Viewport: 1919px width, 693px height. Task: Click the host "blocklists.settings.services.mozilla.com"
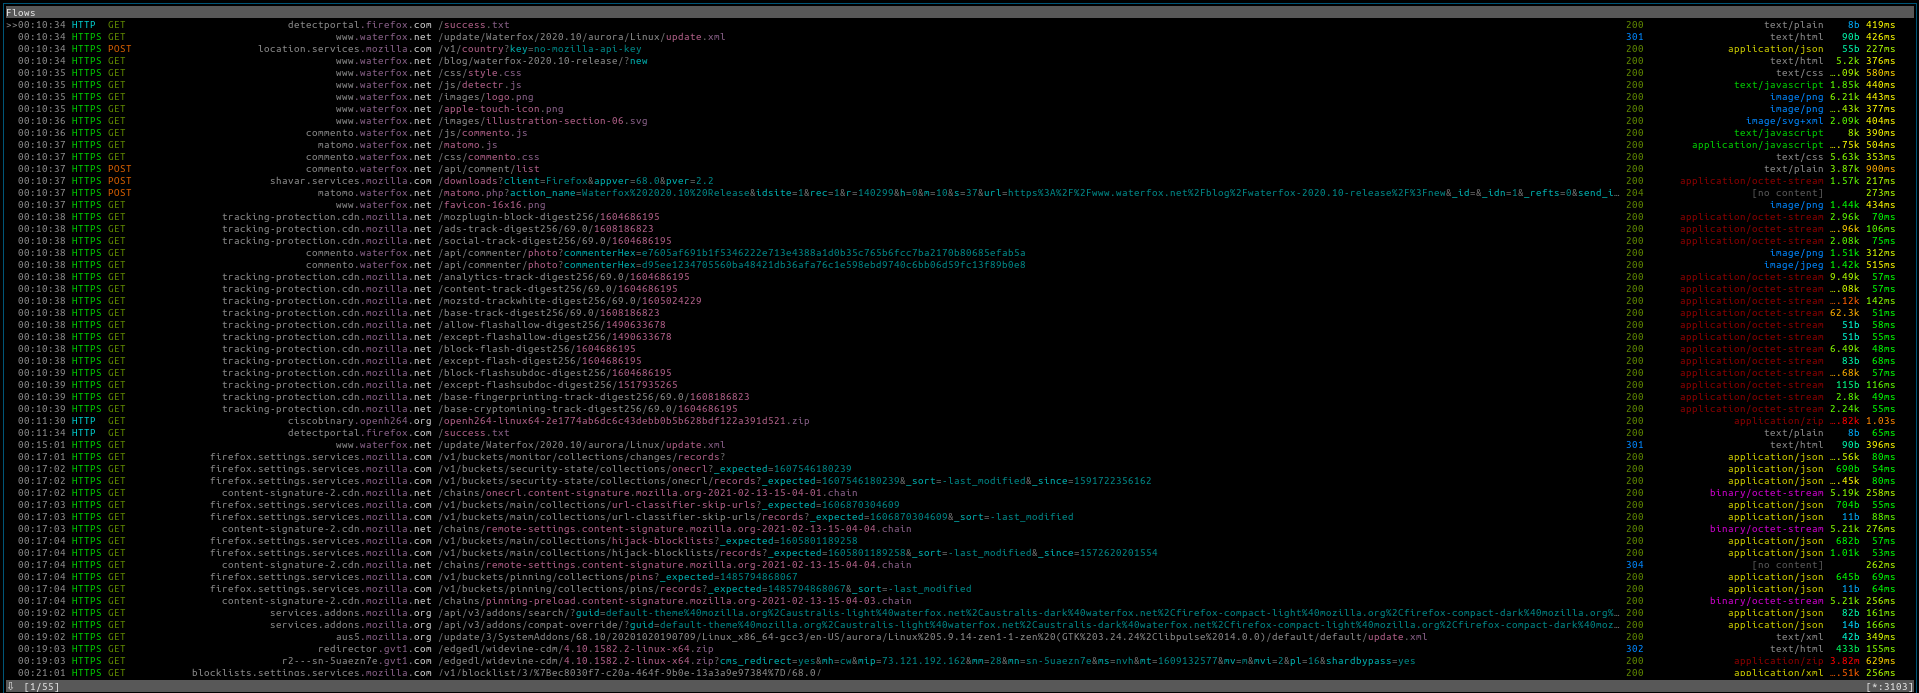click(x=312, y=673)
